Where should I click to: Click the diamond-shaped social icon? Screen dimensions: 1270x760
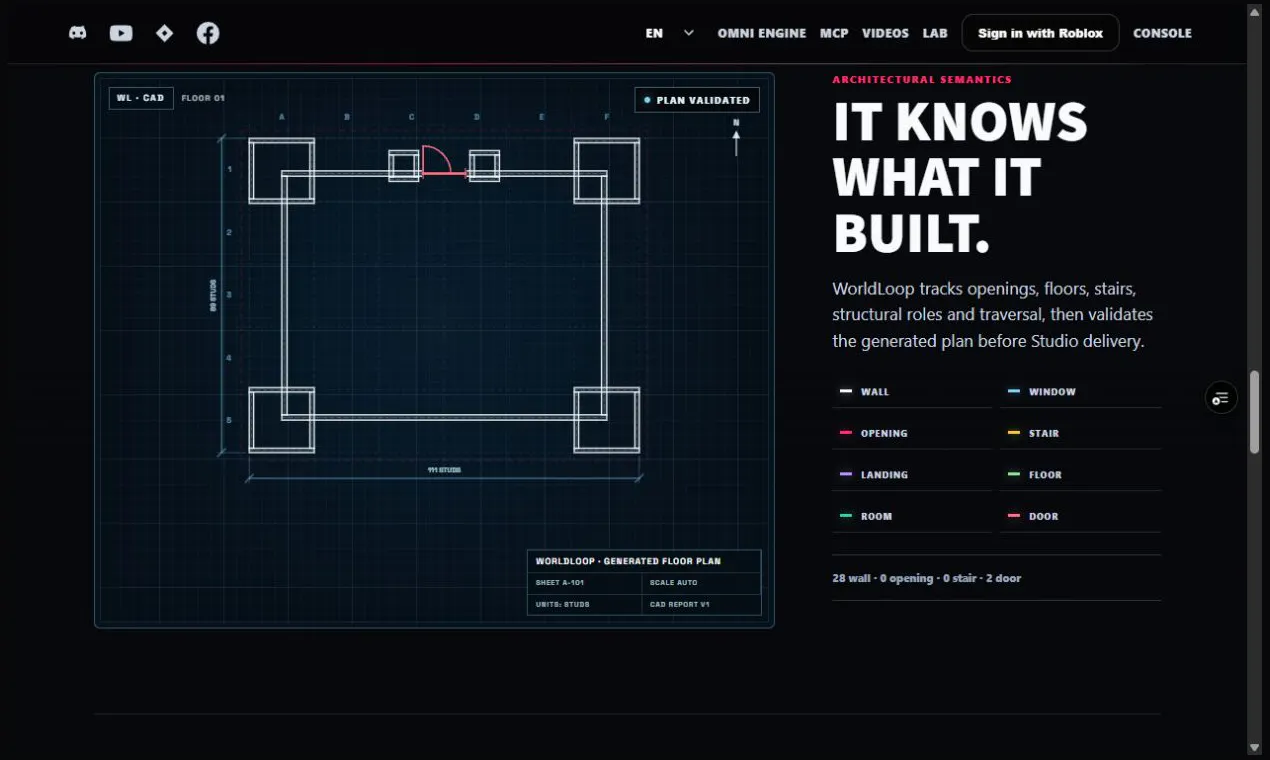point(164,33)
